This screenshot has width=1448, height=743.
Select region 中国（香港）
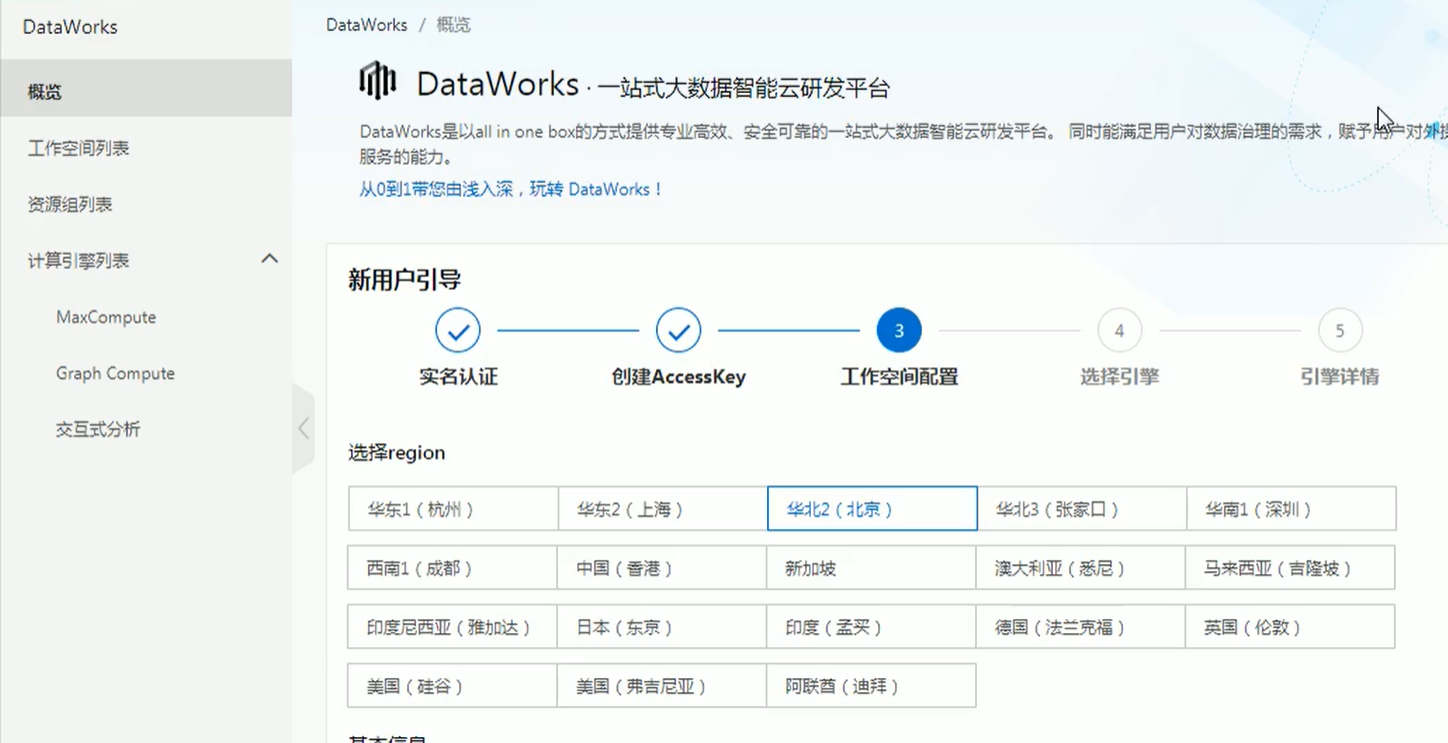[662, 568]
